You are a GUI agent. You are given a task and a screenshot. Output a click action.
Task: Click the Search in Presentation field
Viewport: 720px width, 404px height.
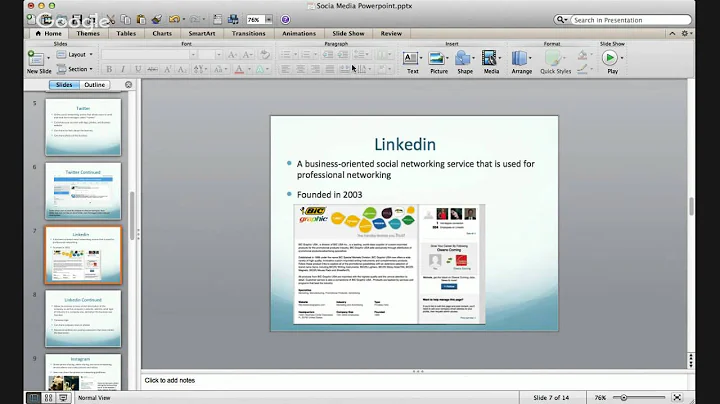(631, 20)
